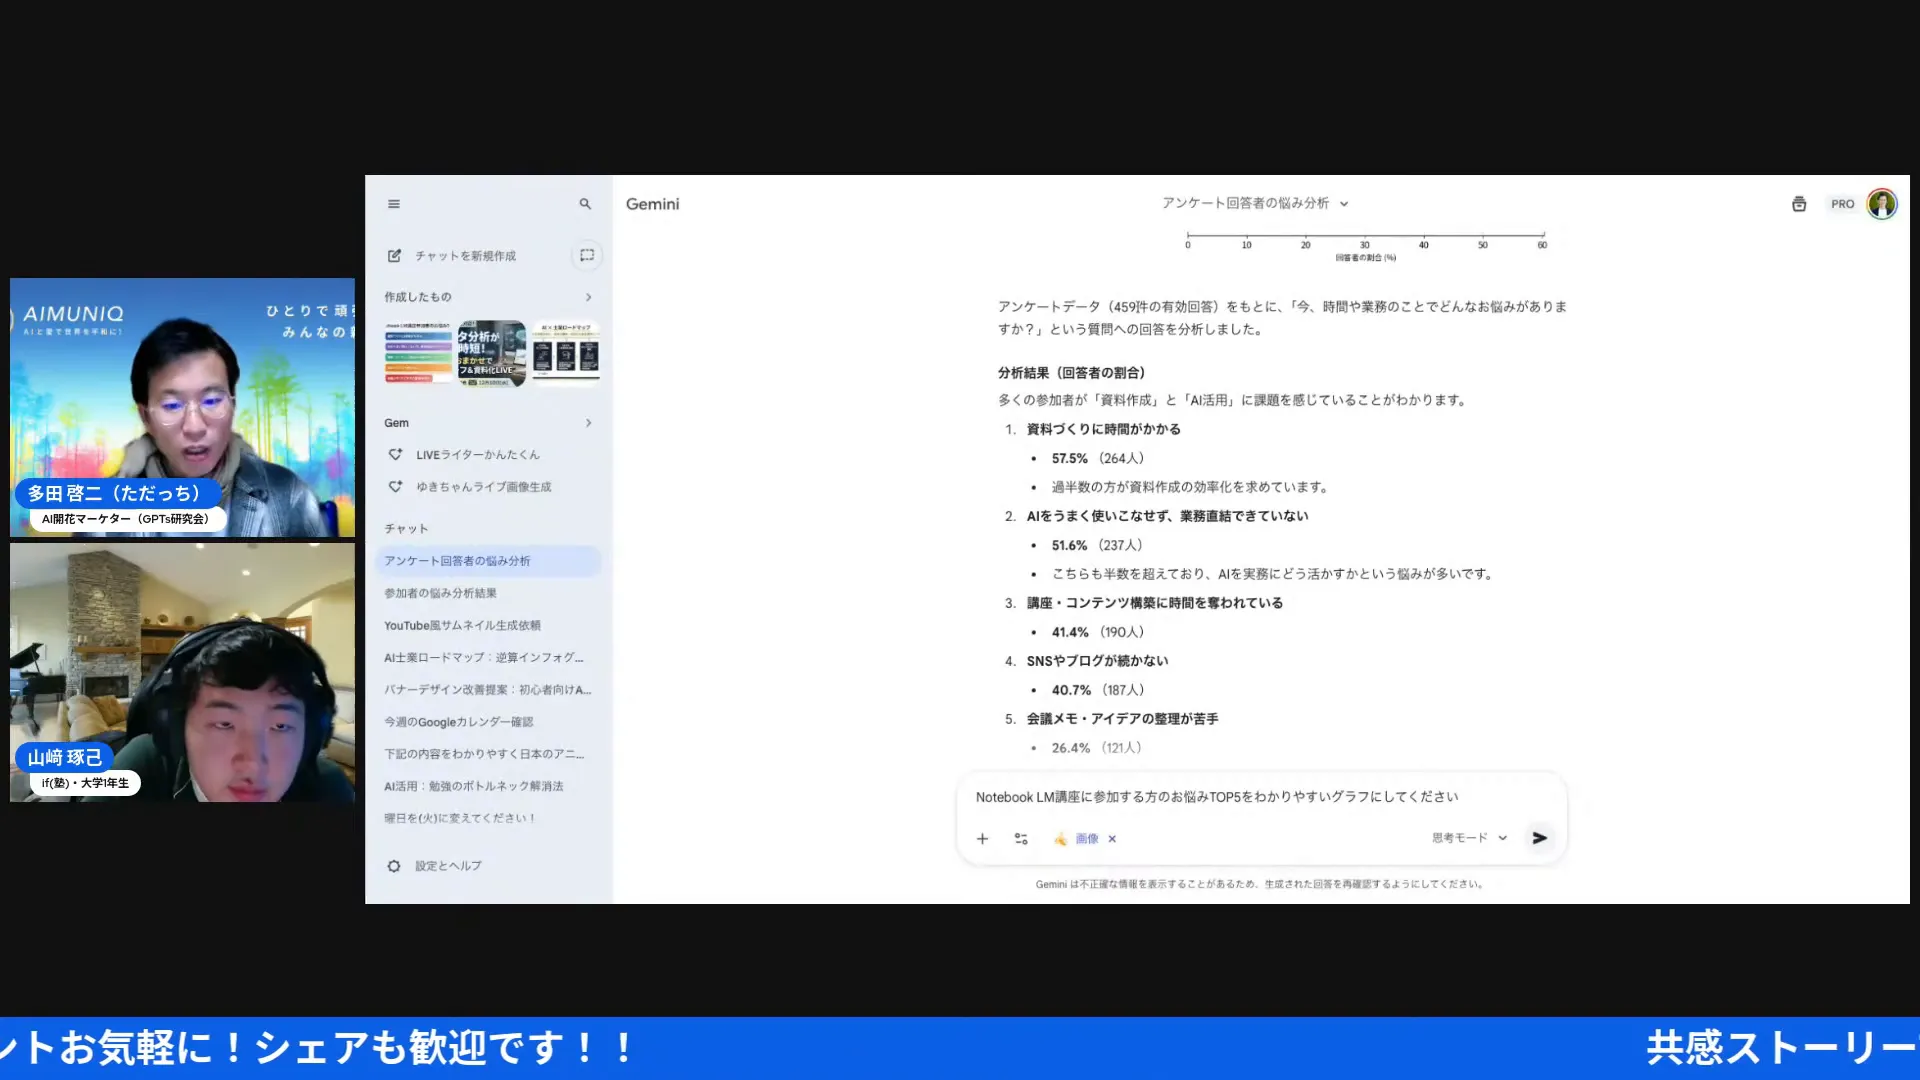Open the sidebar hamburger menu
The image size is (1920, 1080).
(x=393, y=203)
